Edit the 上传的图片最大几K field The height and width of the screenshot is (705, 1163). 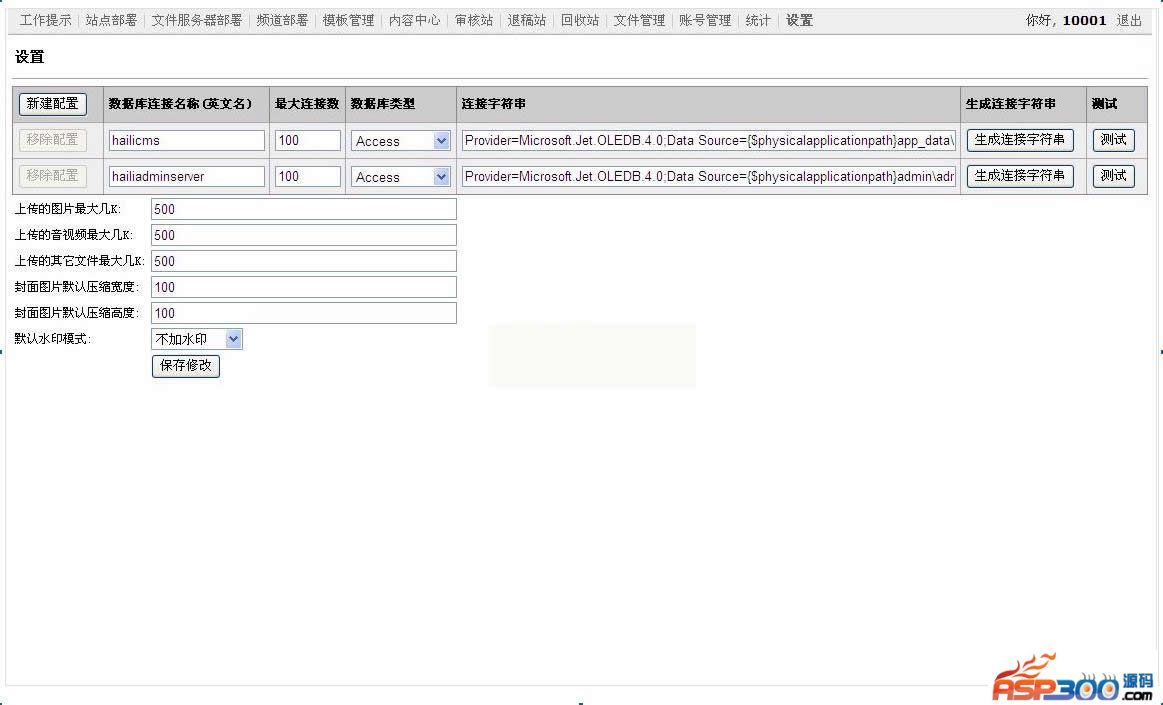coord(304,209)
